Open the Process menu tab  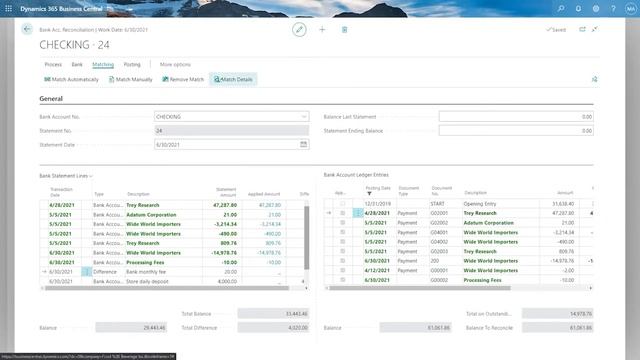point(53,64)
